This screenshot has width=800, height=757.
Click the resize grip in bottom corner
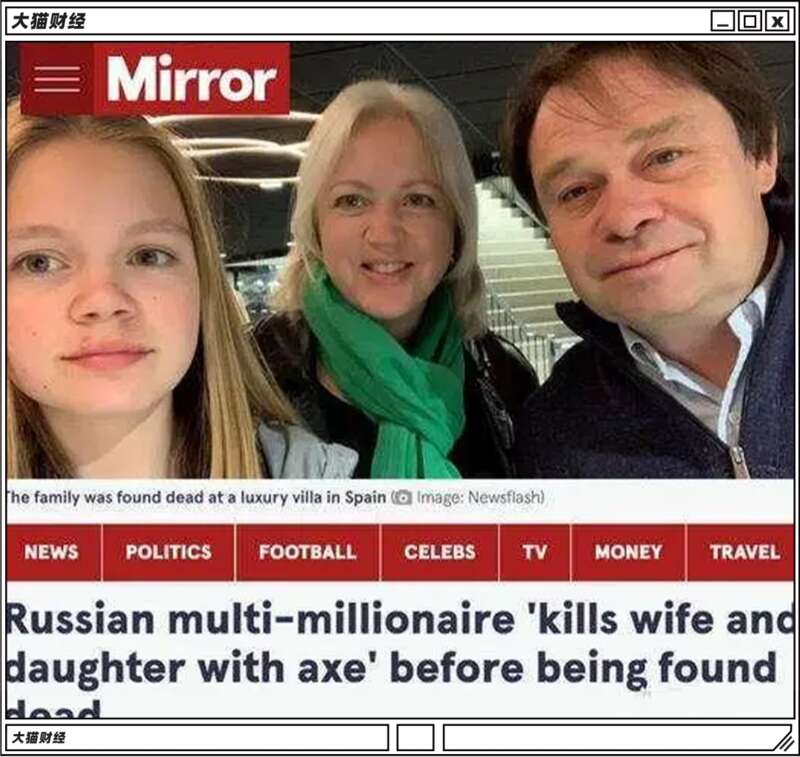pyautogui.click(x=782, y=741)
